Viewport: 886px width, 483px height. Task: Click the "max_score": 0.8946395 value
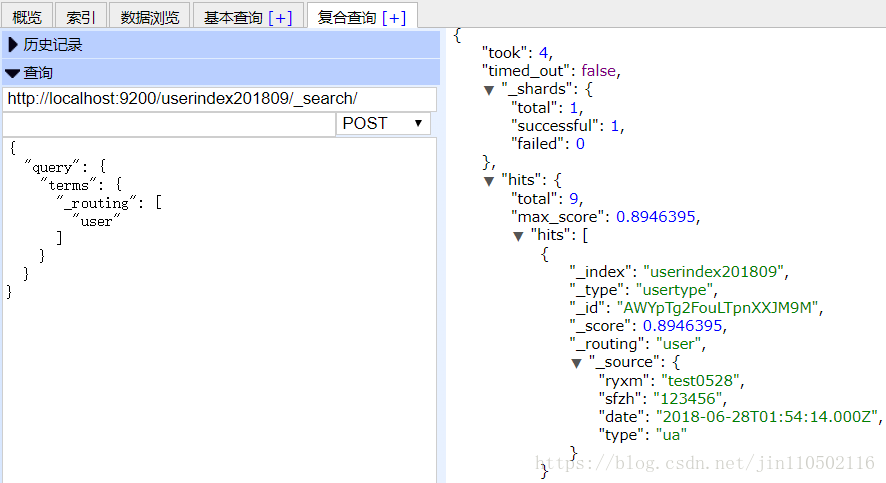pyautogui.click(x=655, y=216)
